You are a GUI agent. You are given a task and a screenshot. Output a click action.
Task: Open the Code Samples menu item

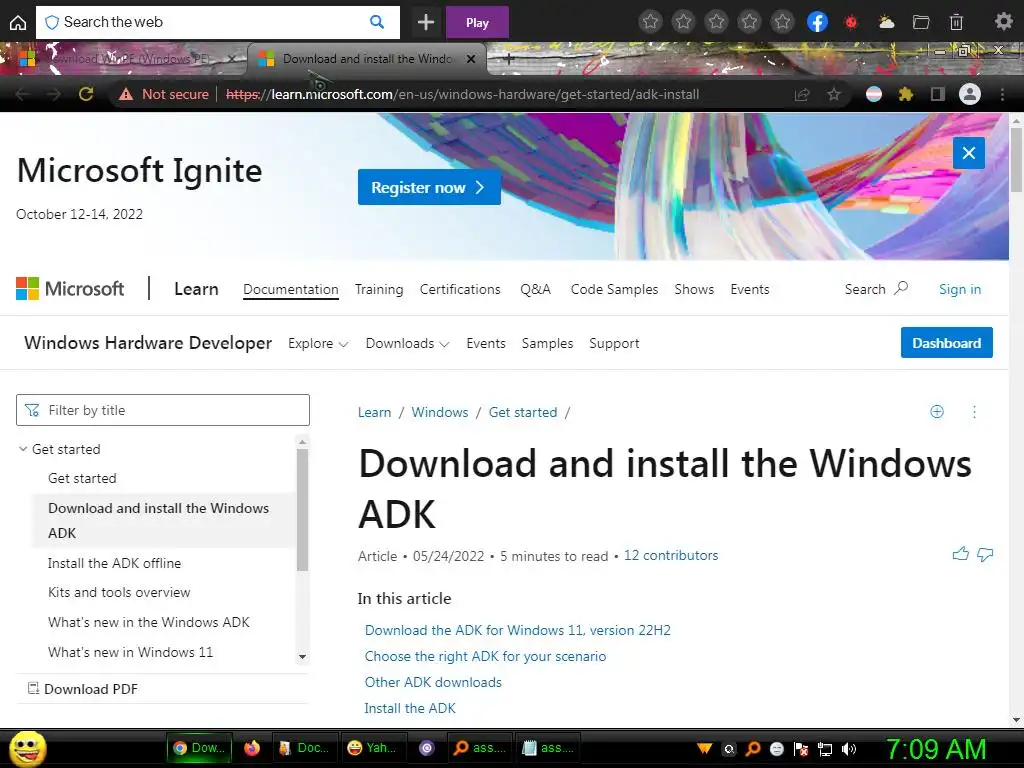pos(614,289)
